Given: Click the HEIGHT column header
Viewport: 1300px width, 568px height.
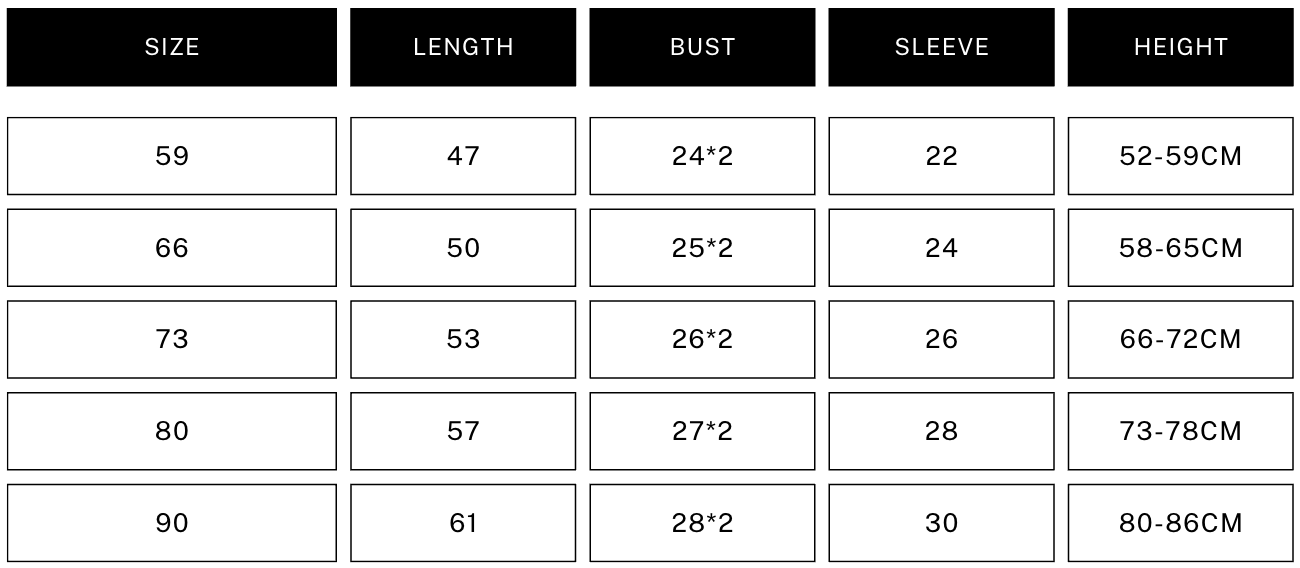Looking at the screenshot, I should pyautogui.click(x=1180, y=47).
